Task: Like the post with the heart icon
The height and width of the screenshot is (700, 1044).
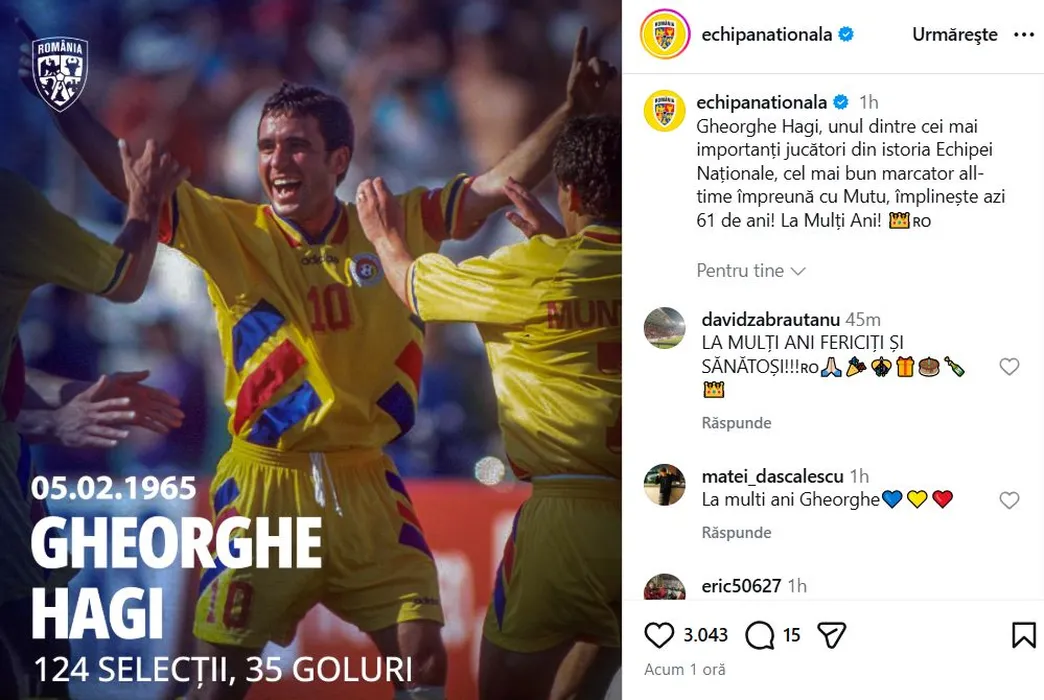Action: pyautogui.click(x=659, y=635)
